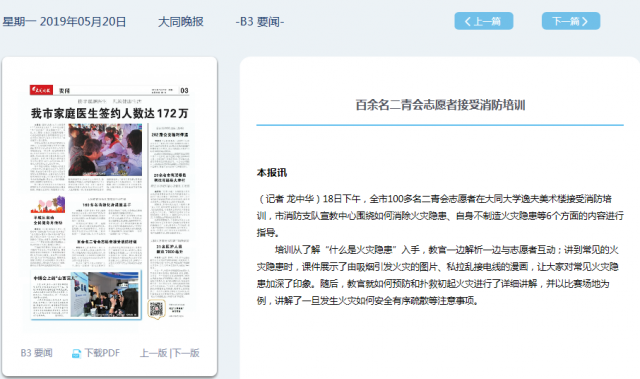Click the 下载PDF download link
The image size is (640, 379).
(x=102, y=353)
